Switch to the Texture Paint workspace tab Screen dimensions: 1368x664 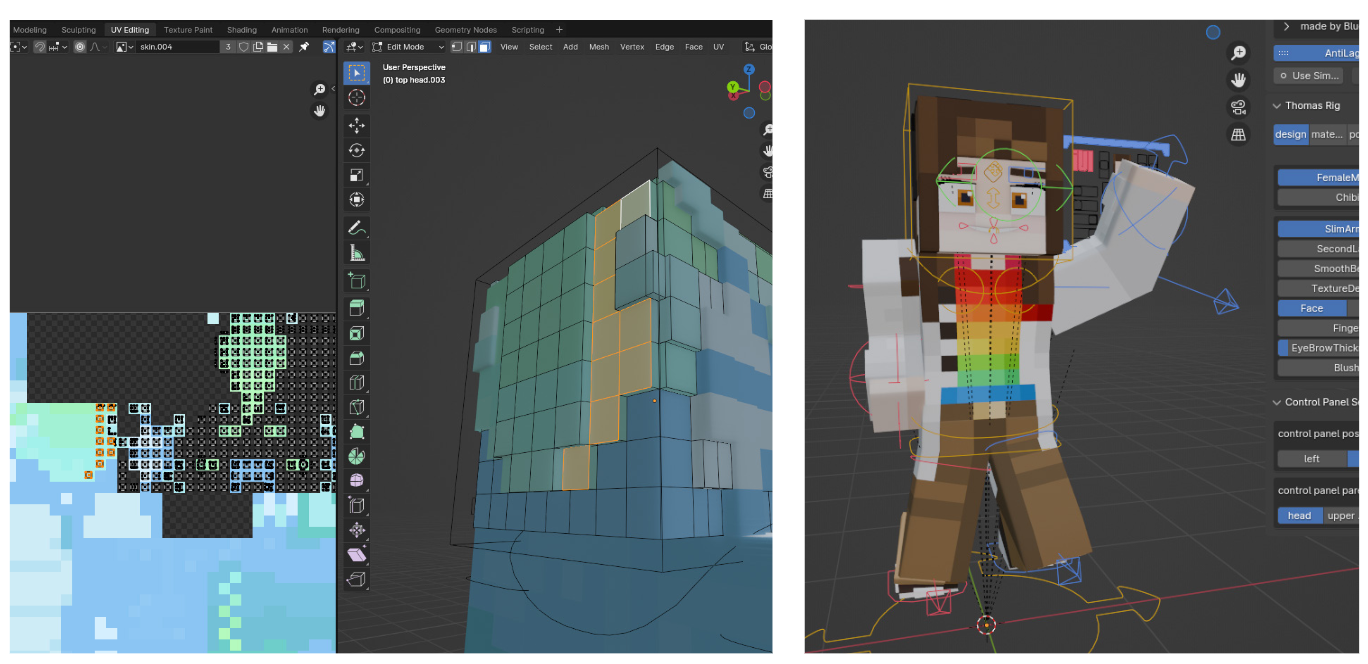[187, 30]
